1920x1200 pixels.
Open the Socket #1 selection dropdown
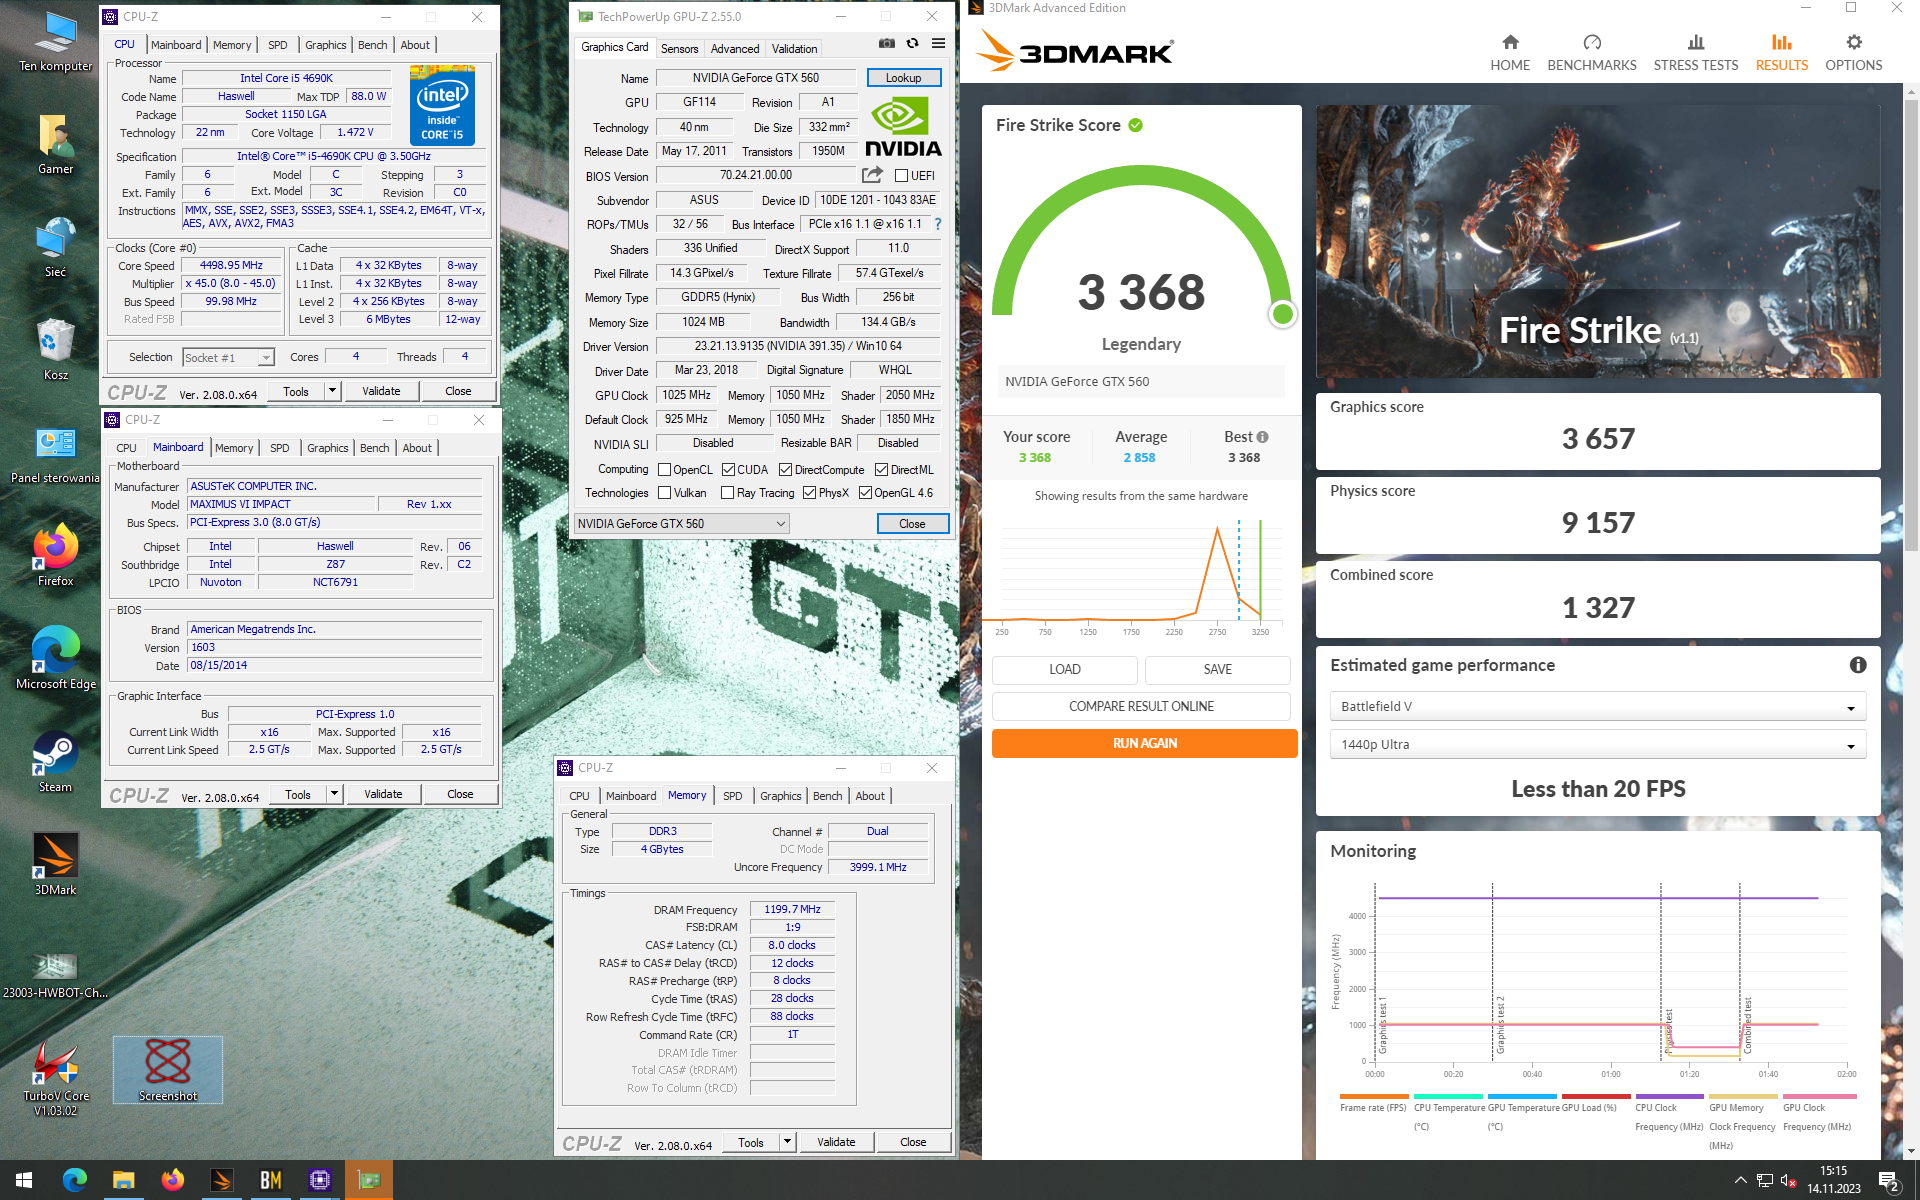point(228,358)
